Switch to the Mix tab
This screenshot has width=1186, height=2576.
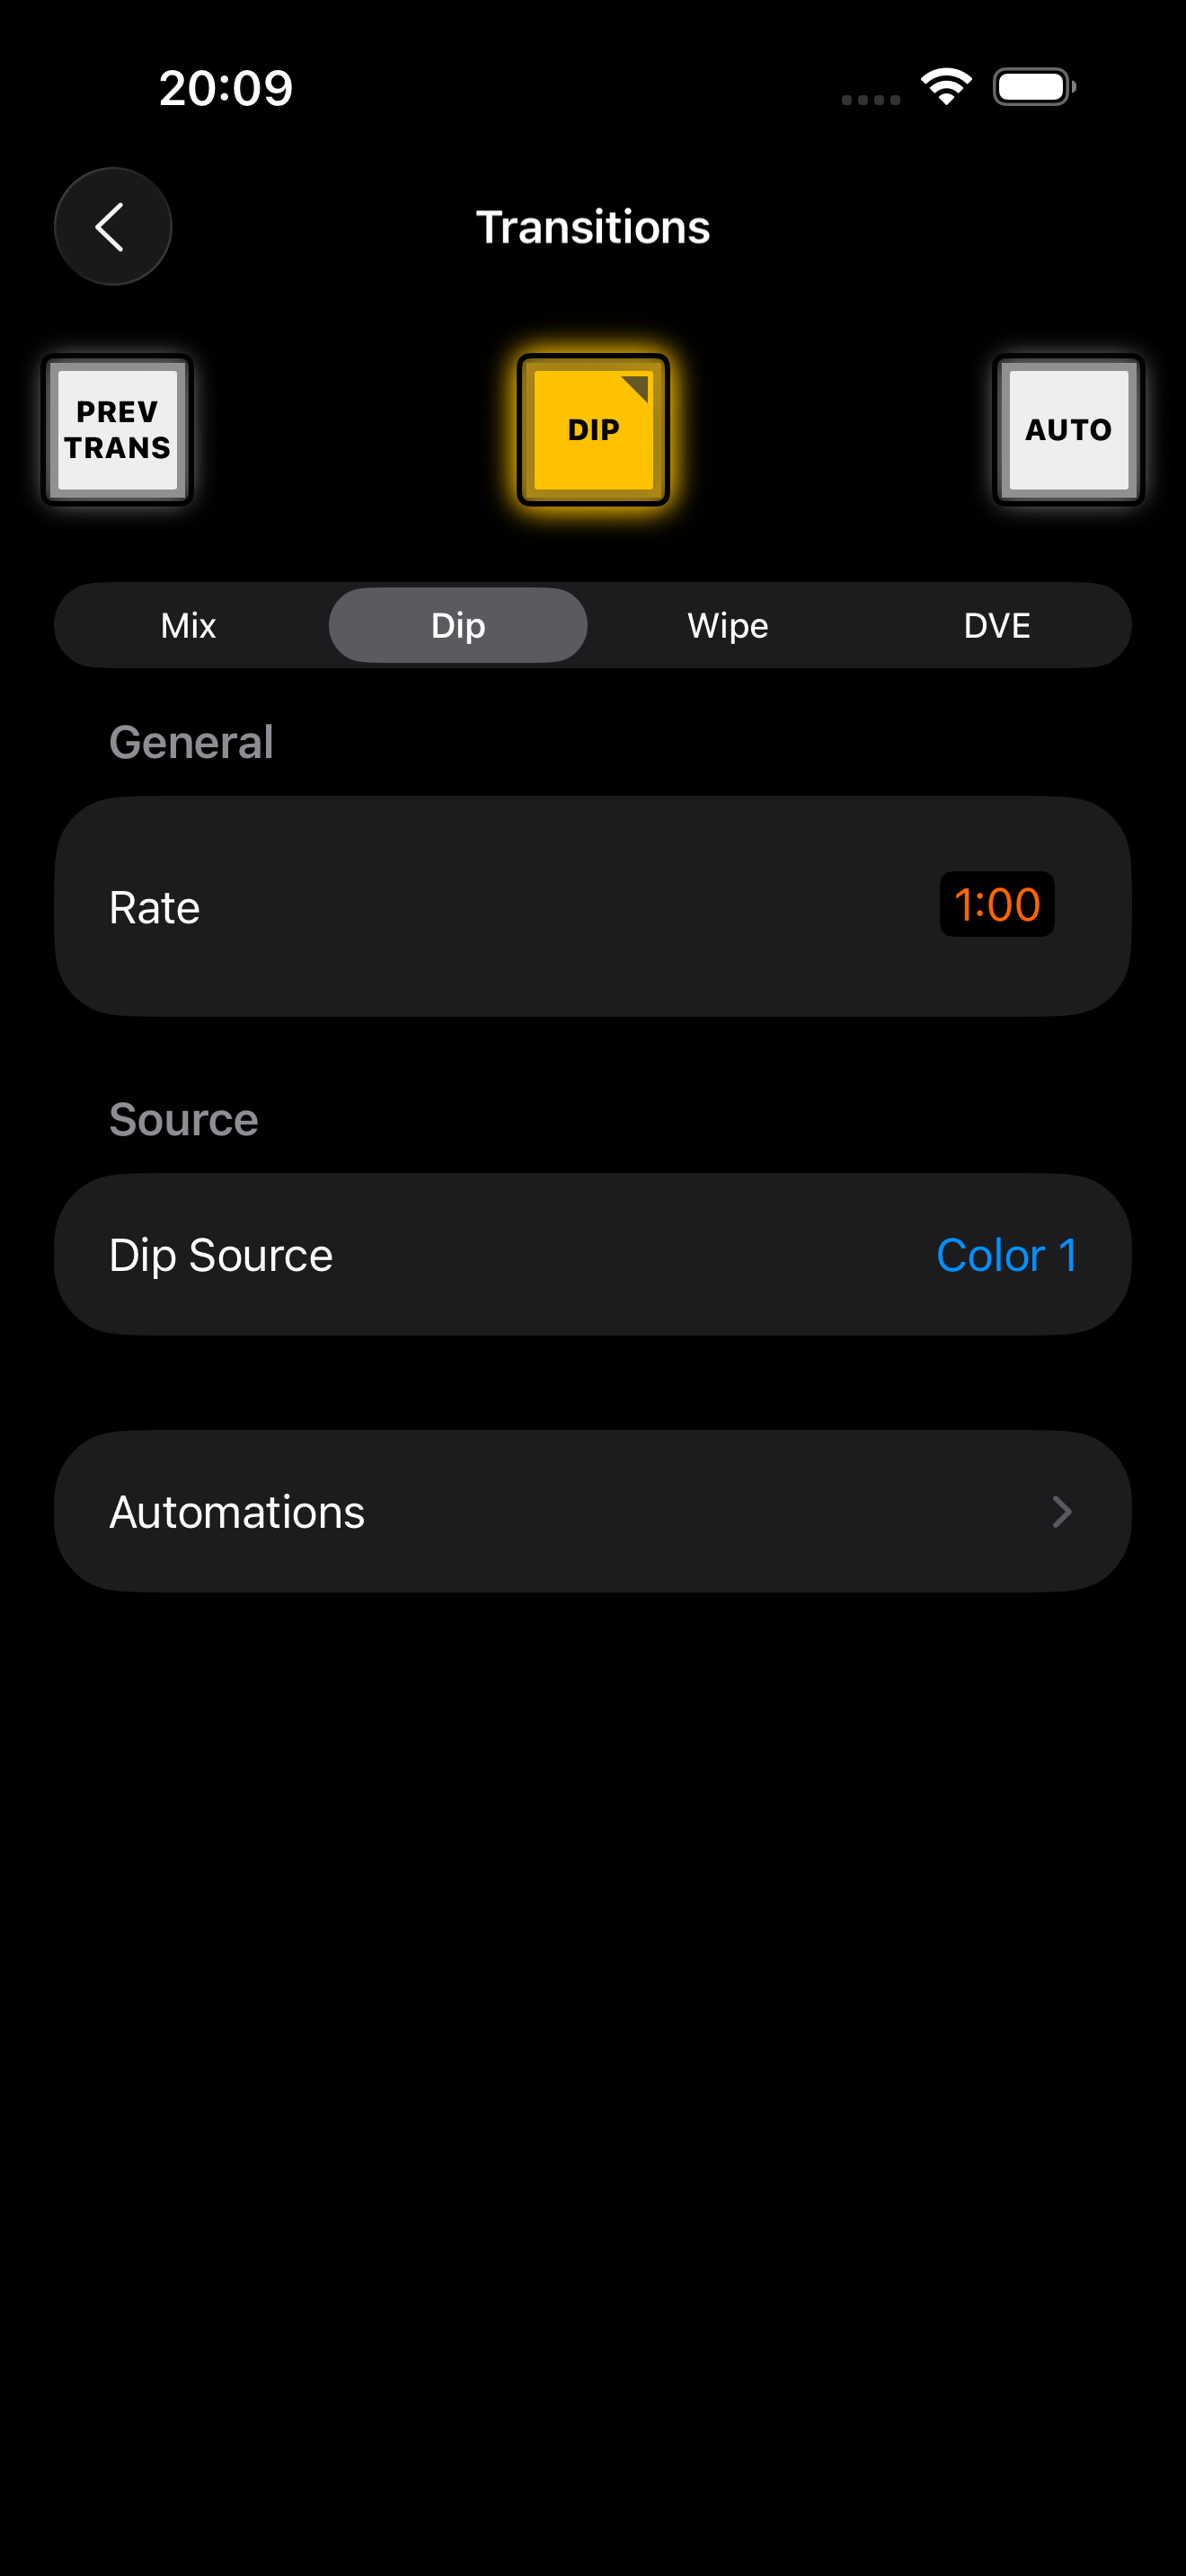[189, 626]
